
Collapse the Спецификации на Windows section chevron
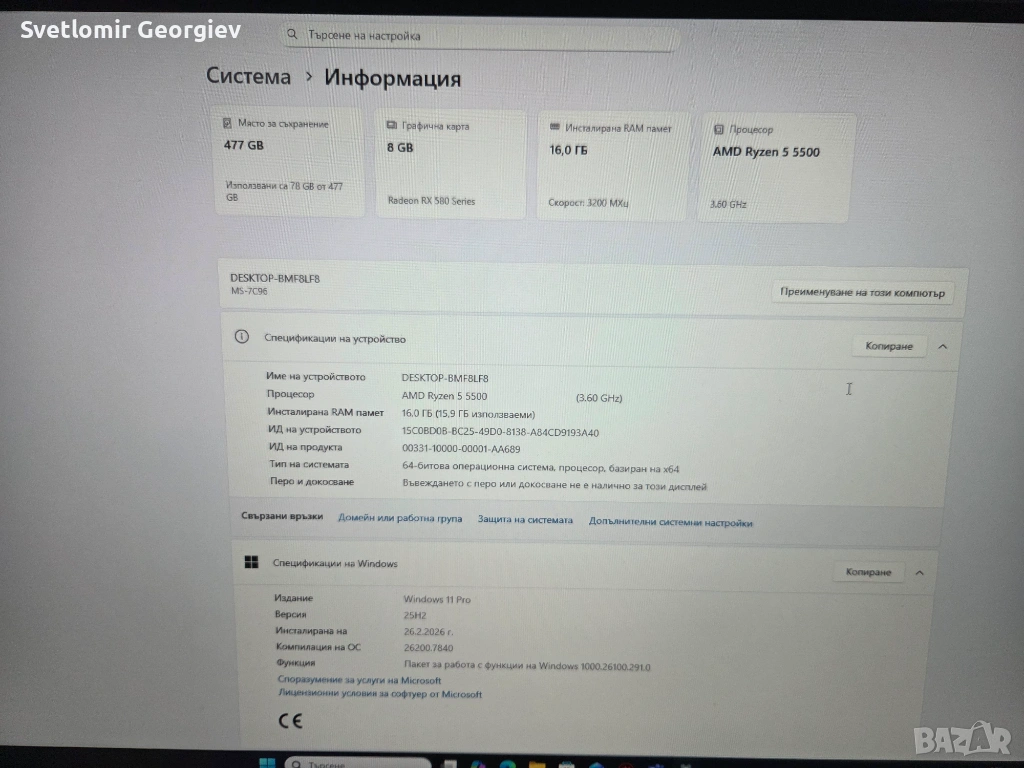point(920,573)
